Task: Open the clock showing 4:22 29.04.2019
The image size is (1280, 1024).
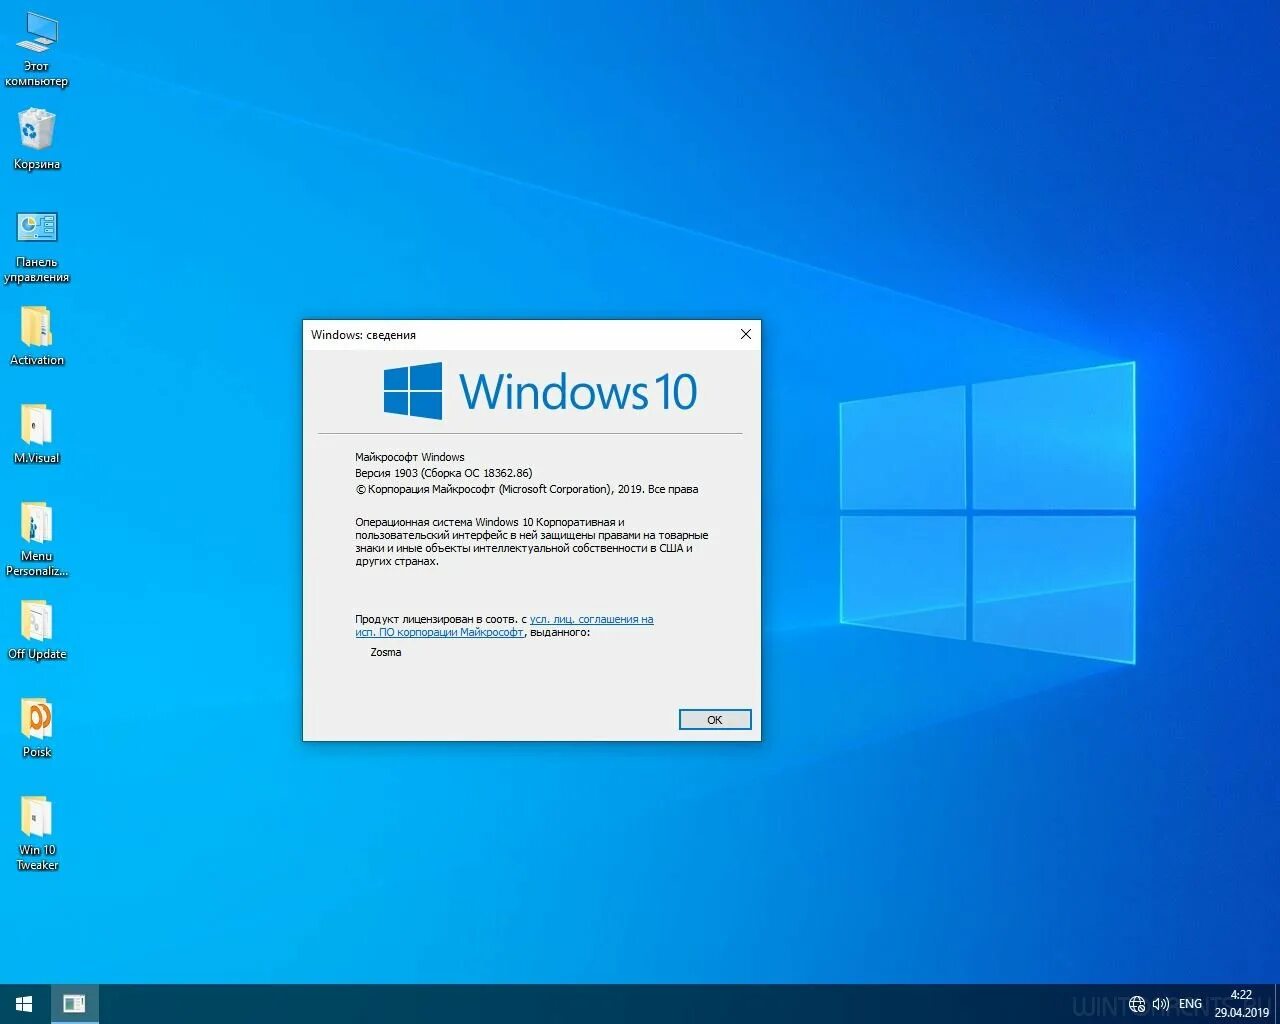Action: pos(1241,1004)
